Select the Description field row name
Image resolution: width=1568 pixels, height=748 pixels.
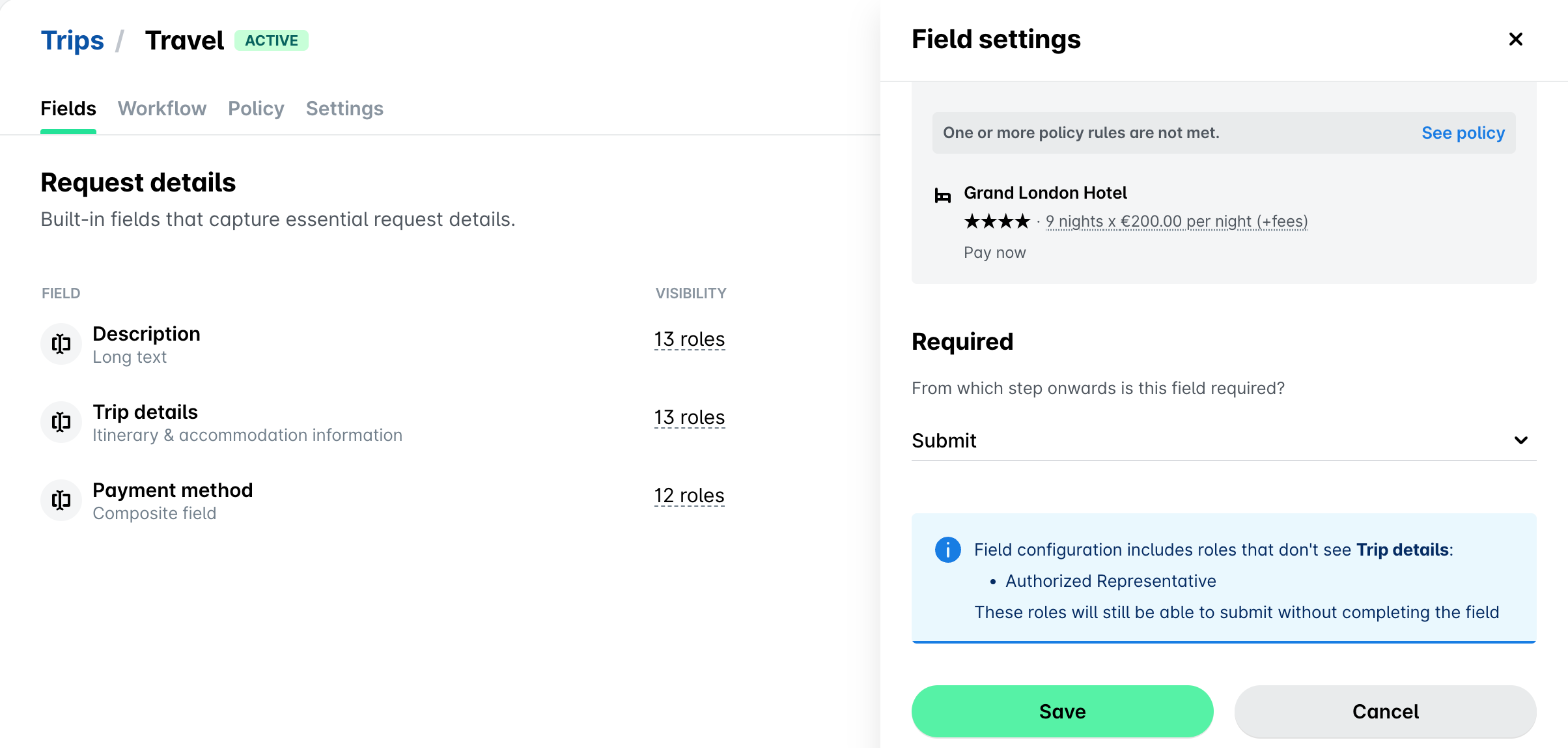click(146, 334)
